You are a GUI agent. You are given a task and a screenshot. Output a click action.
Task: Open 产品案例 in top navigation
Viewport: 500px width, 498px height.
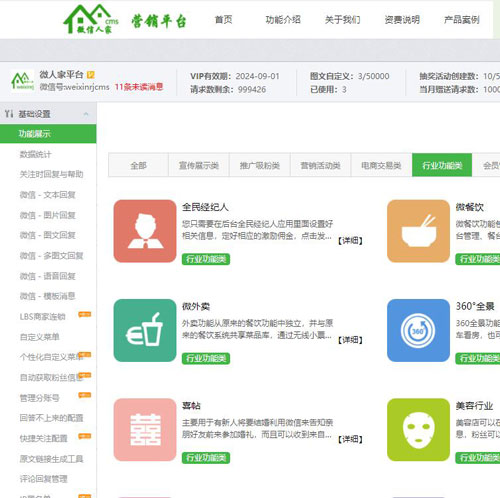462,20
